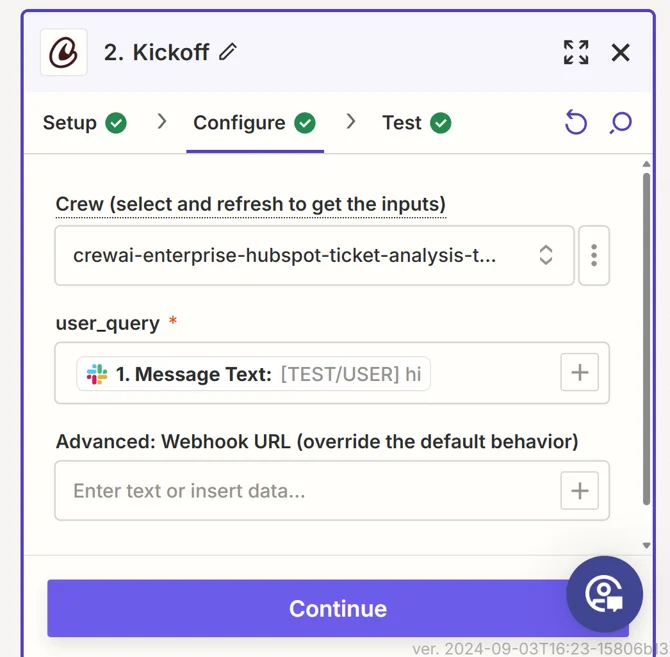Click the up/down arrows in Crew dropdown

point(546,255)
